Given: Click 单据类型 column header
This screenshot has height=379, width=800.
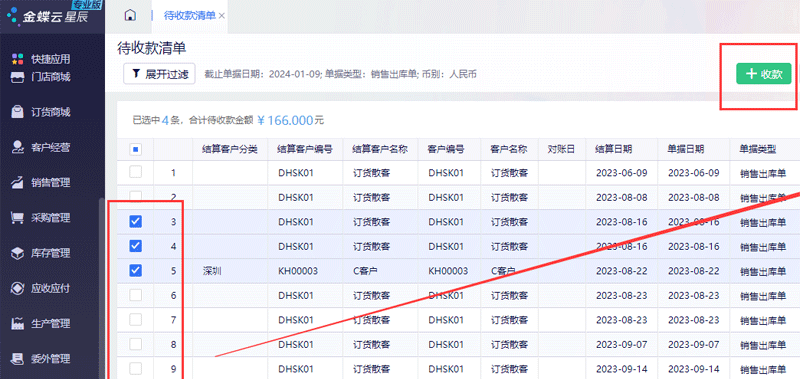Looking at the screenshot, I should (x=758, y=149).
